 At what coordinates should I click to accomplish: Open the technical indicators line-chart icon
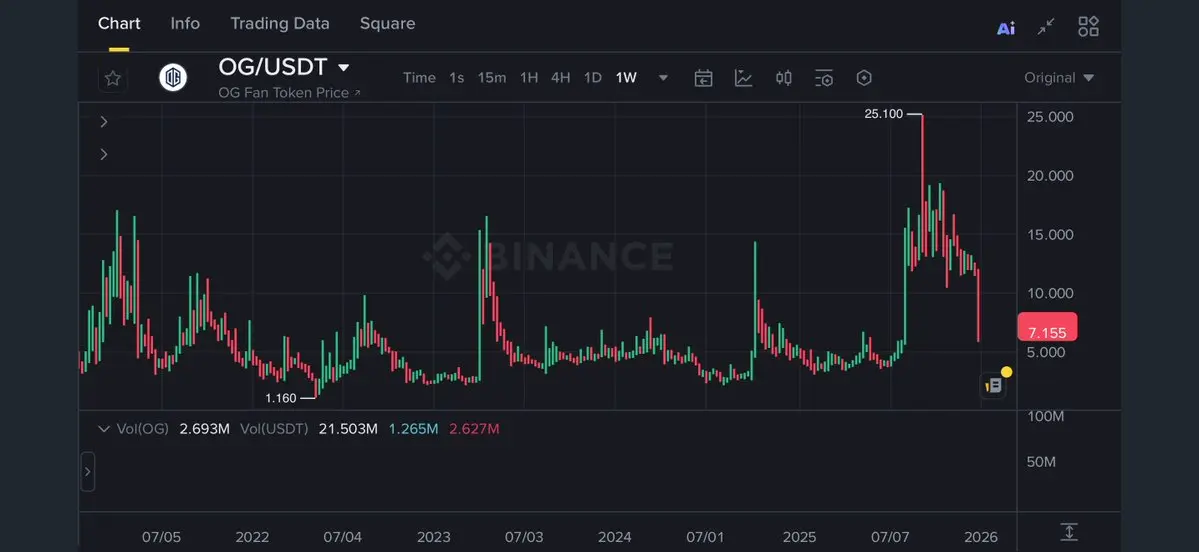point(743,78)
